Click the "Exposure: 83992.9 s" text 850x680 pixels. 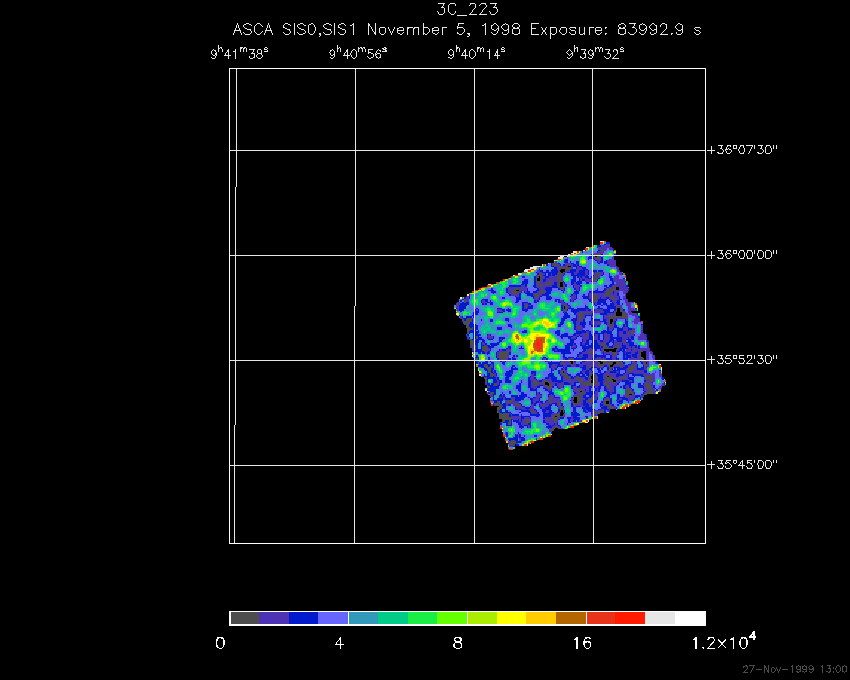(x=615, y=29)
